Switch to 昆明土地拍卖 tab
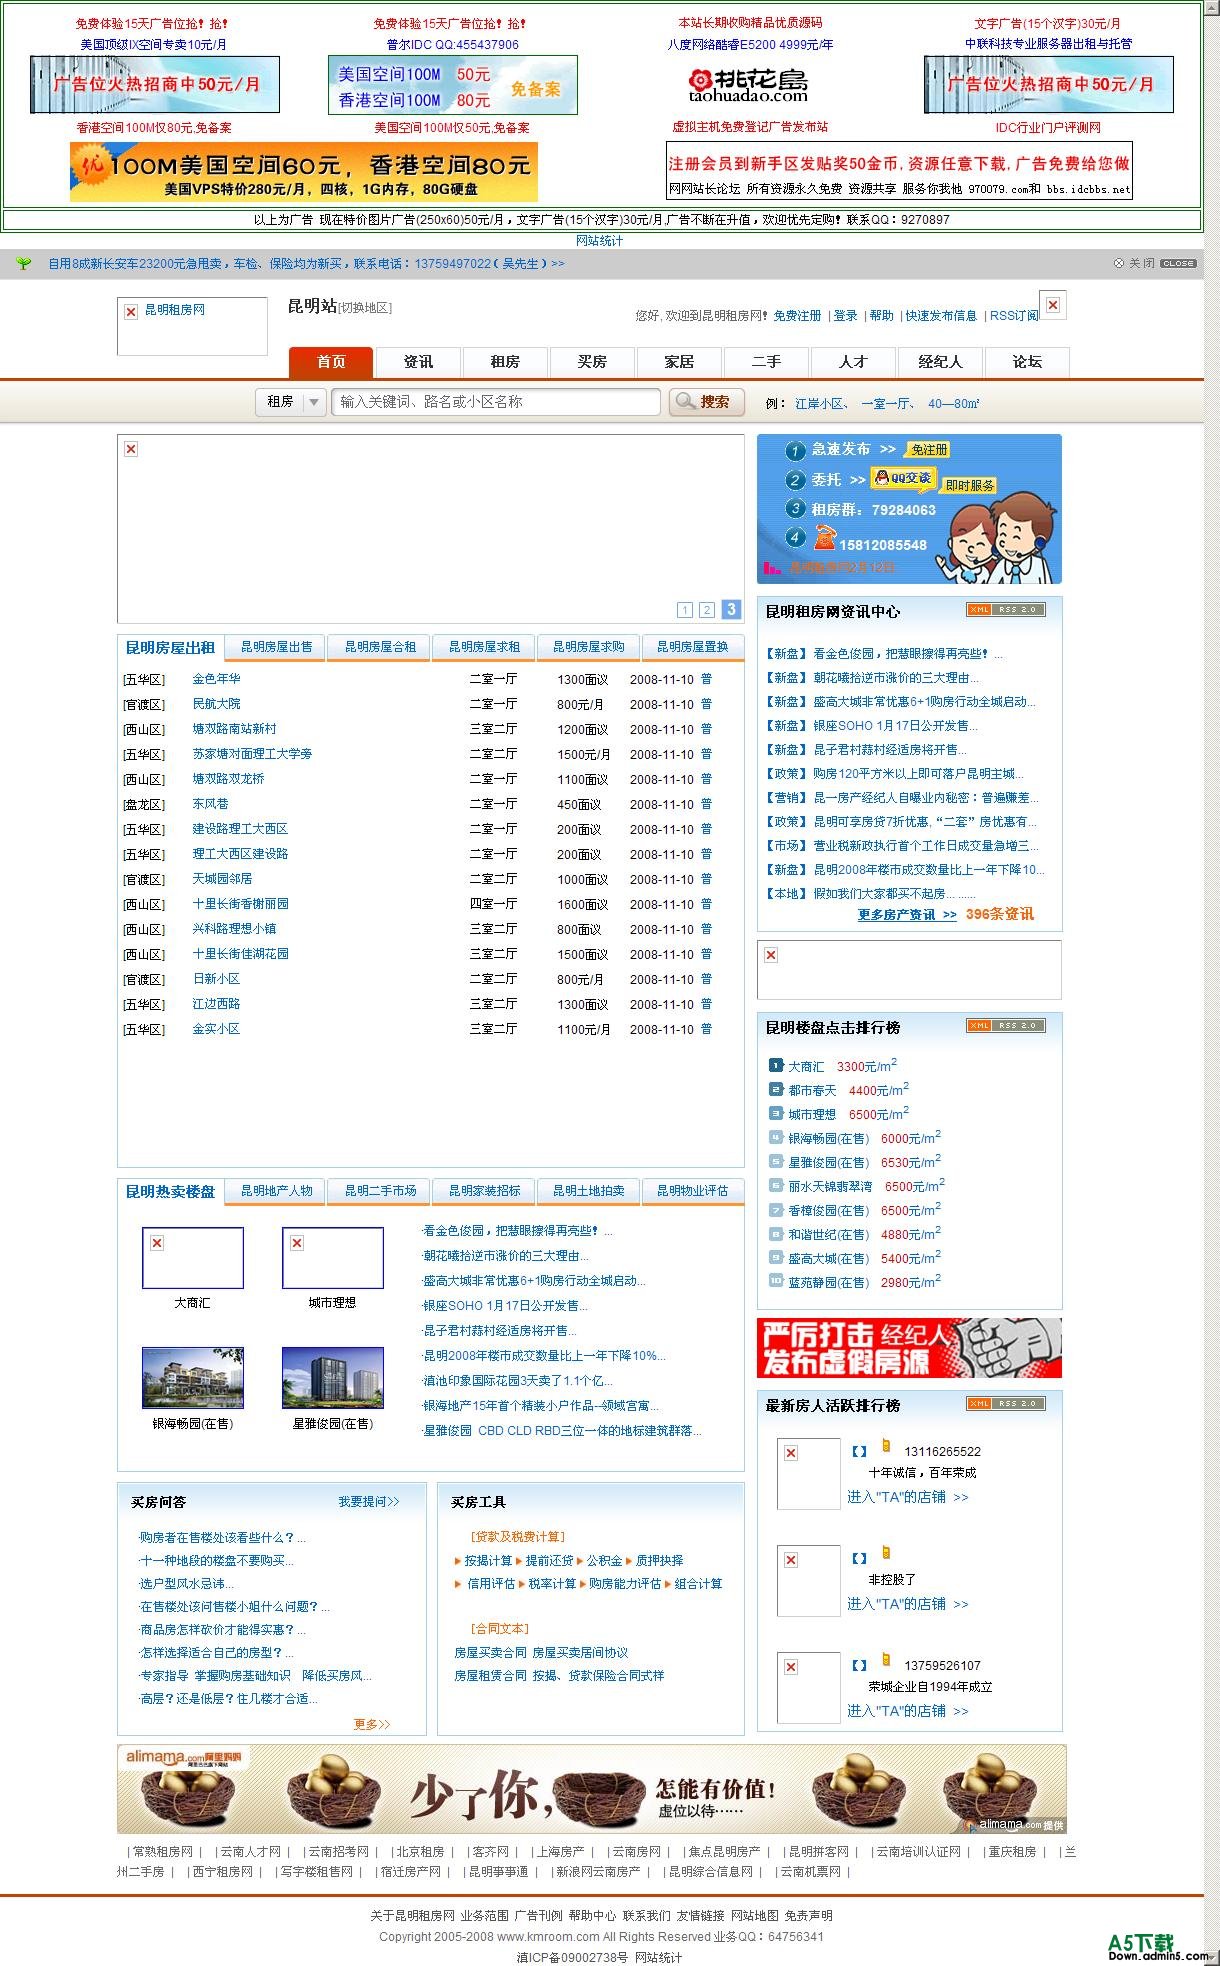 point(589,1191)
